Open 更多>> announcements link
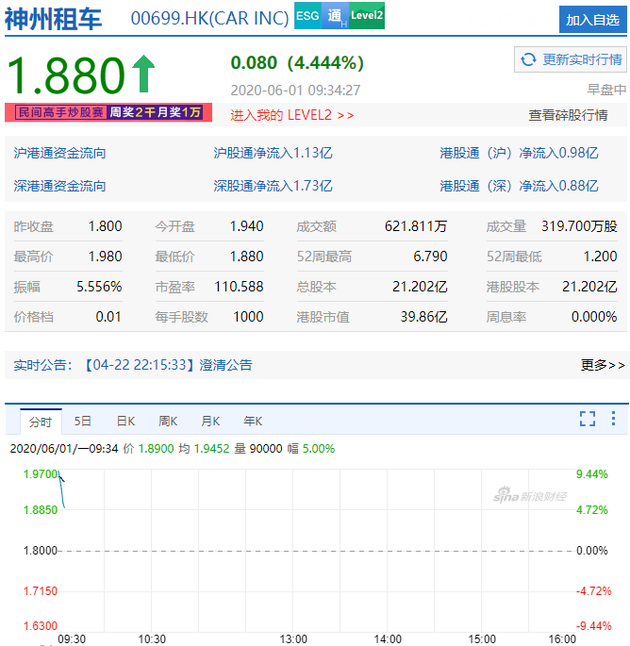The height and width of the screenshot is (646, 630). (603, 365)
